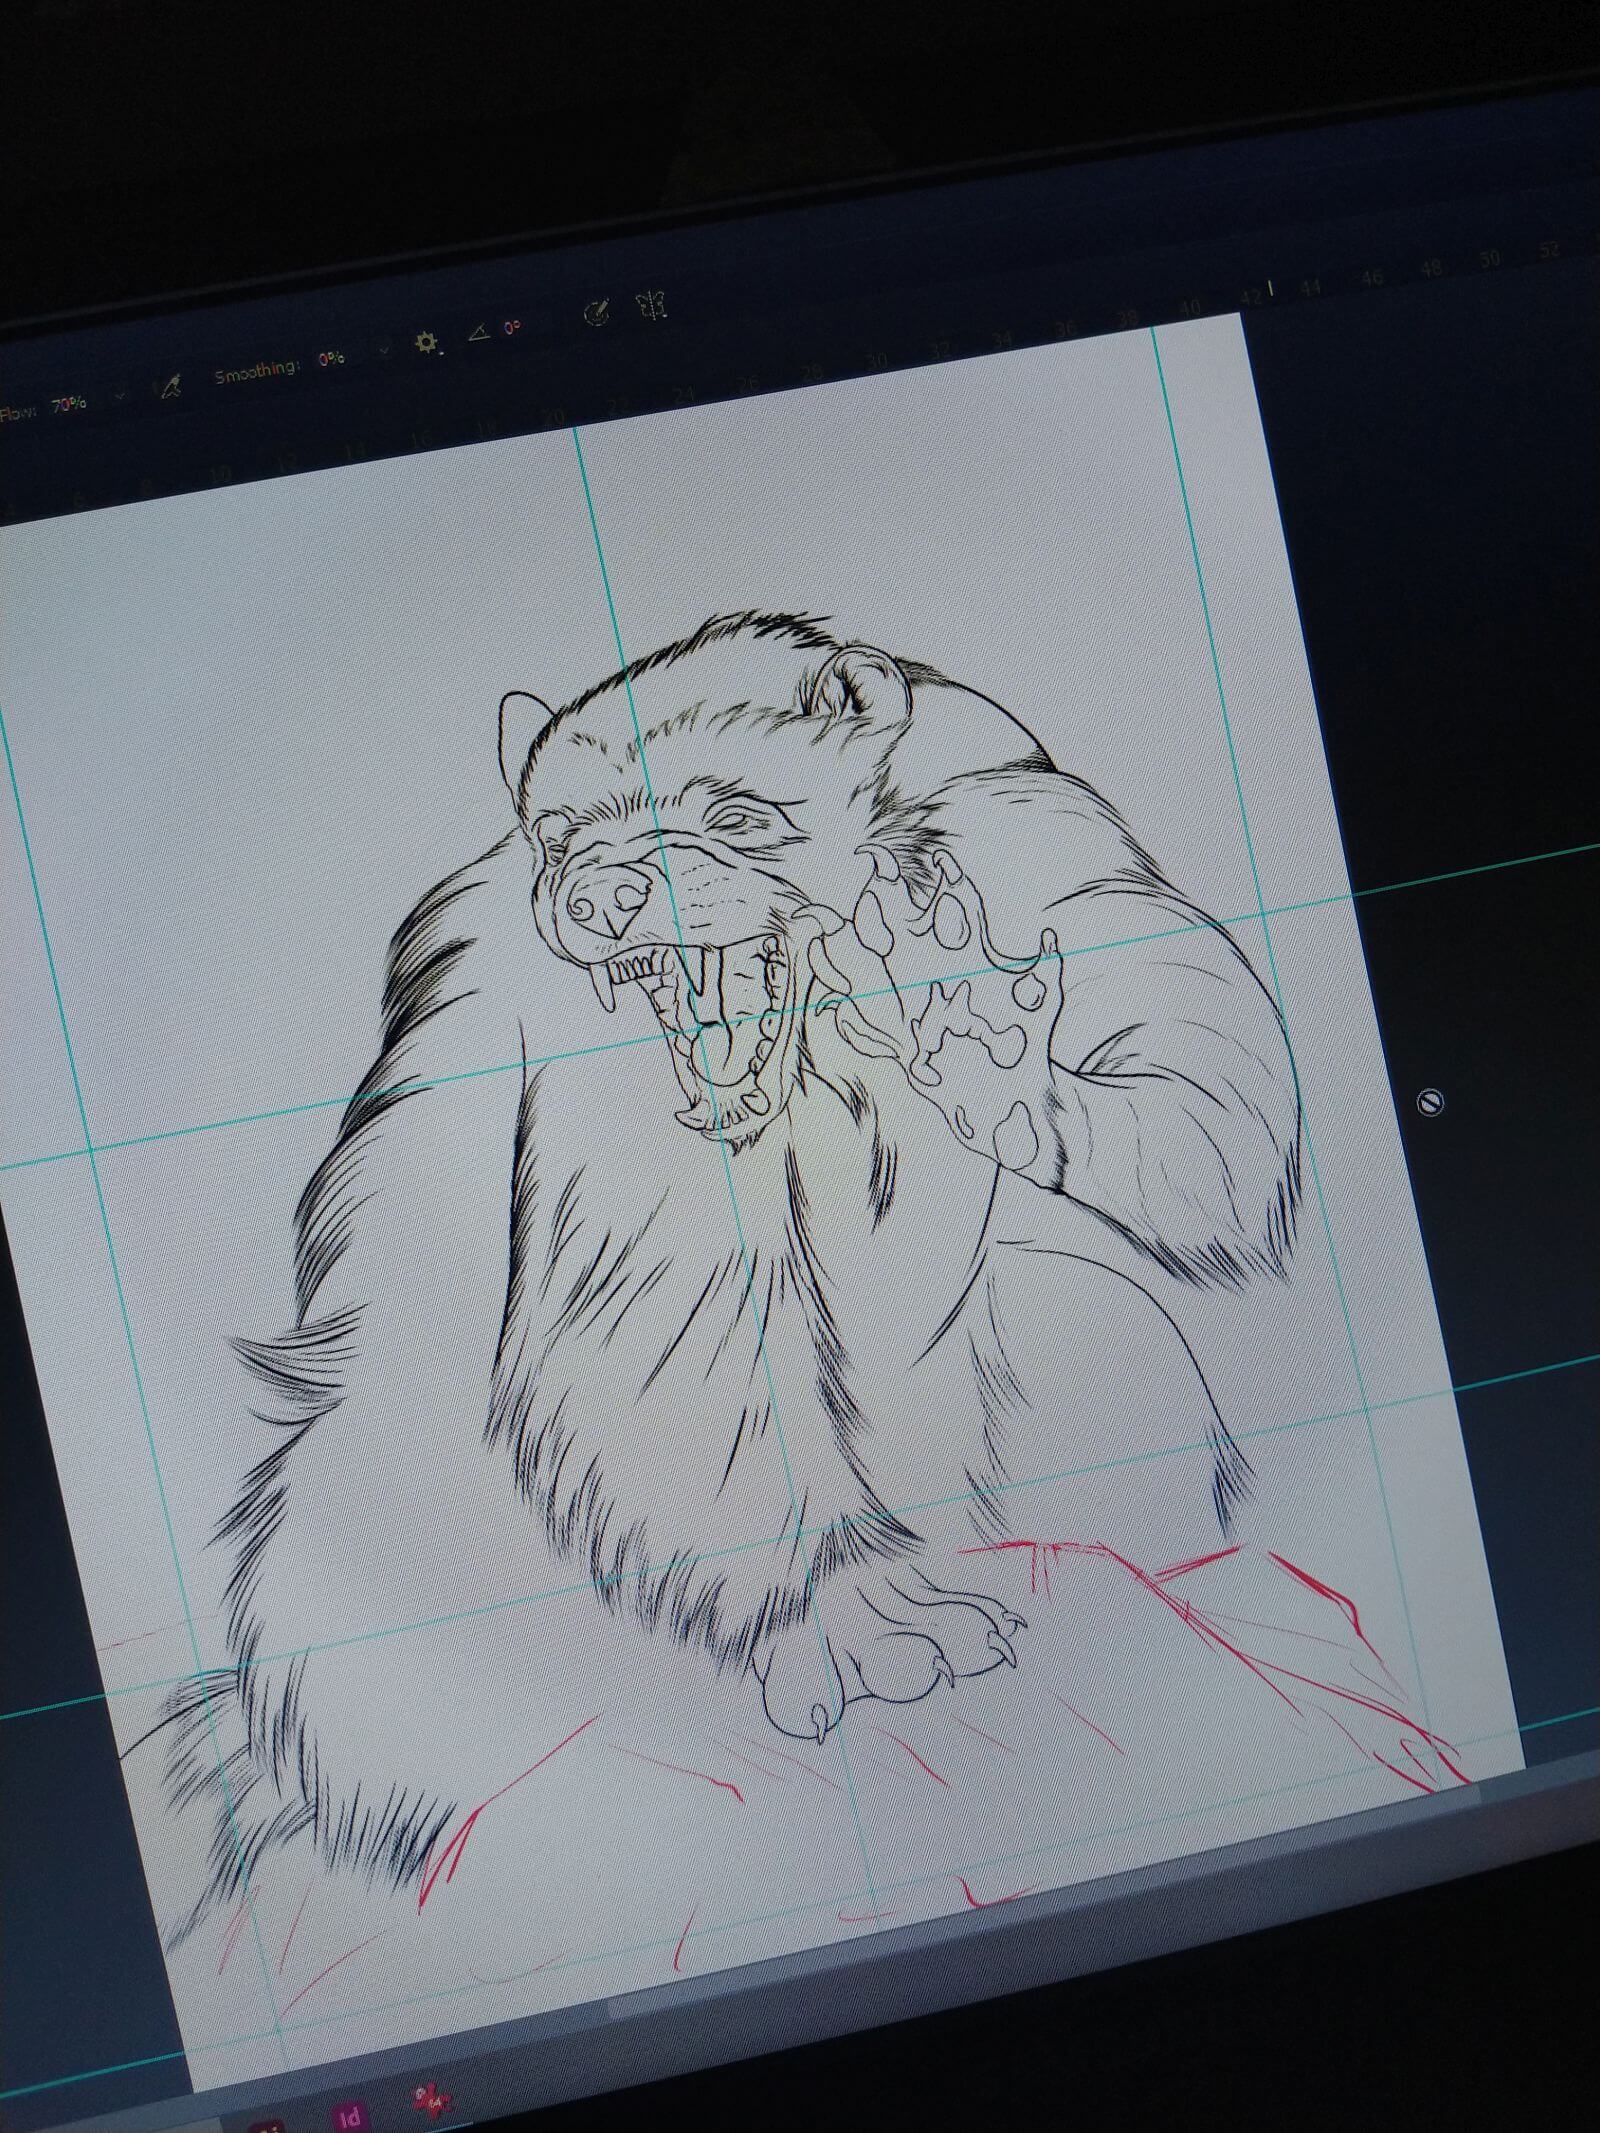Click the Smoothing label

[256, 371]
